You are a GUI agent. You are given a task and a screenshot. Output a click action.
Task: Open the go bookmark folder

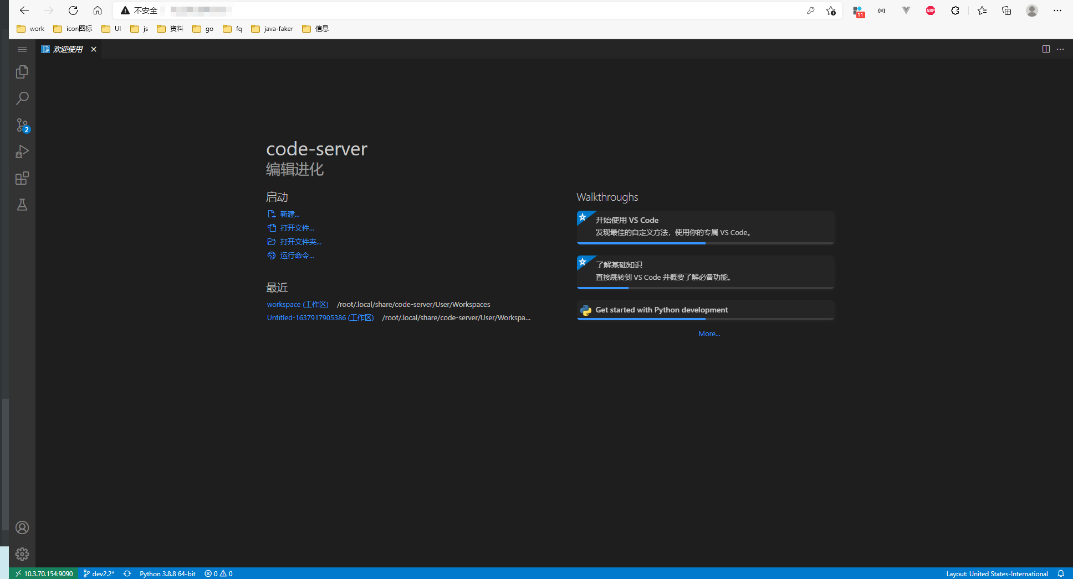pos(203,29)
